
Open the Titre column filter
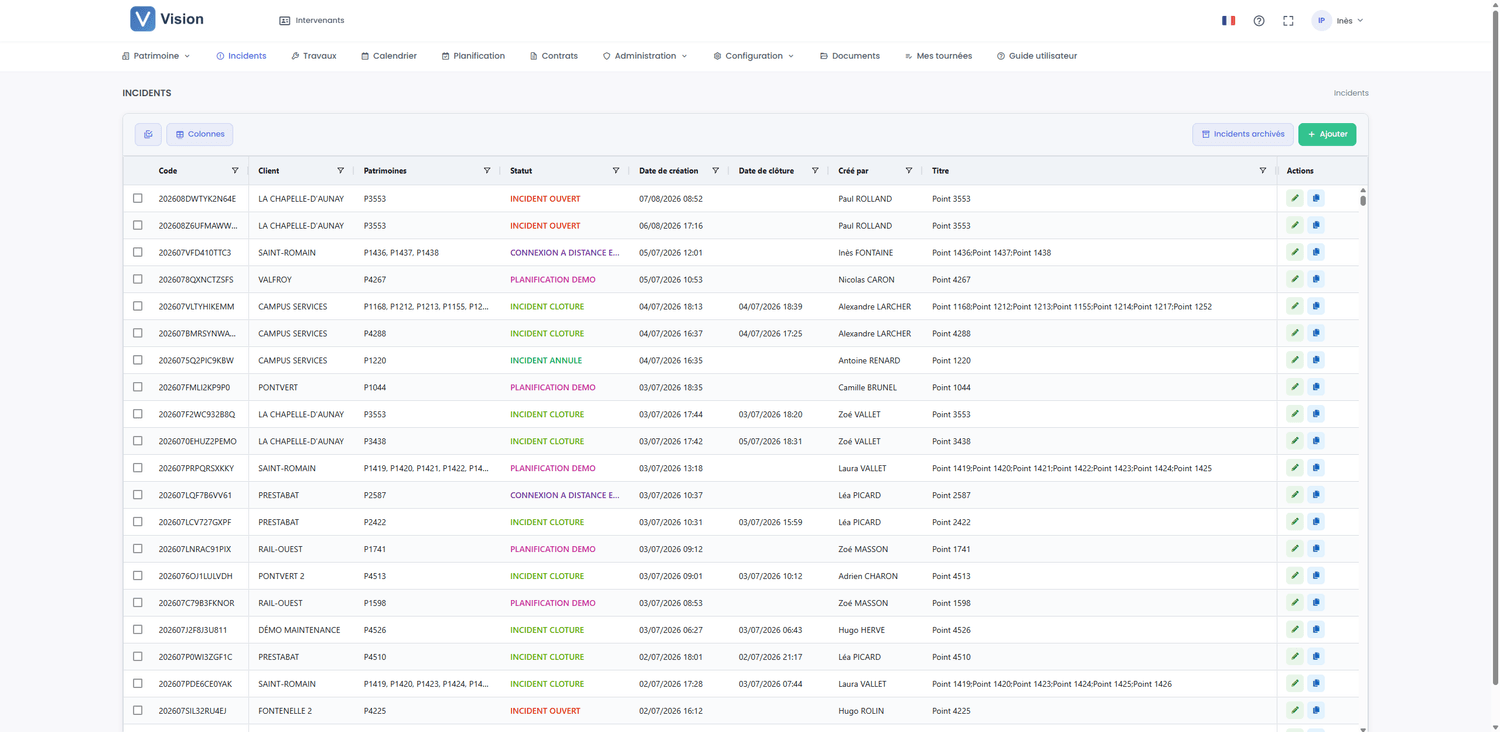click(x=1263, y=171)
